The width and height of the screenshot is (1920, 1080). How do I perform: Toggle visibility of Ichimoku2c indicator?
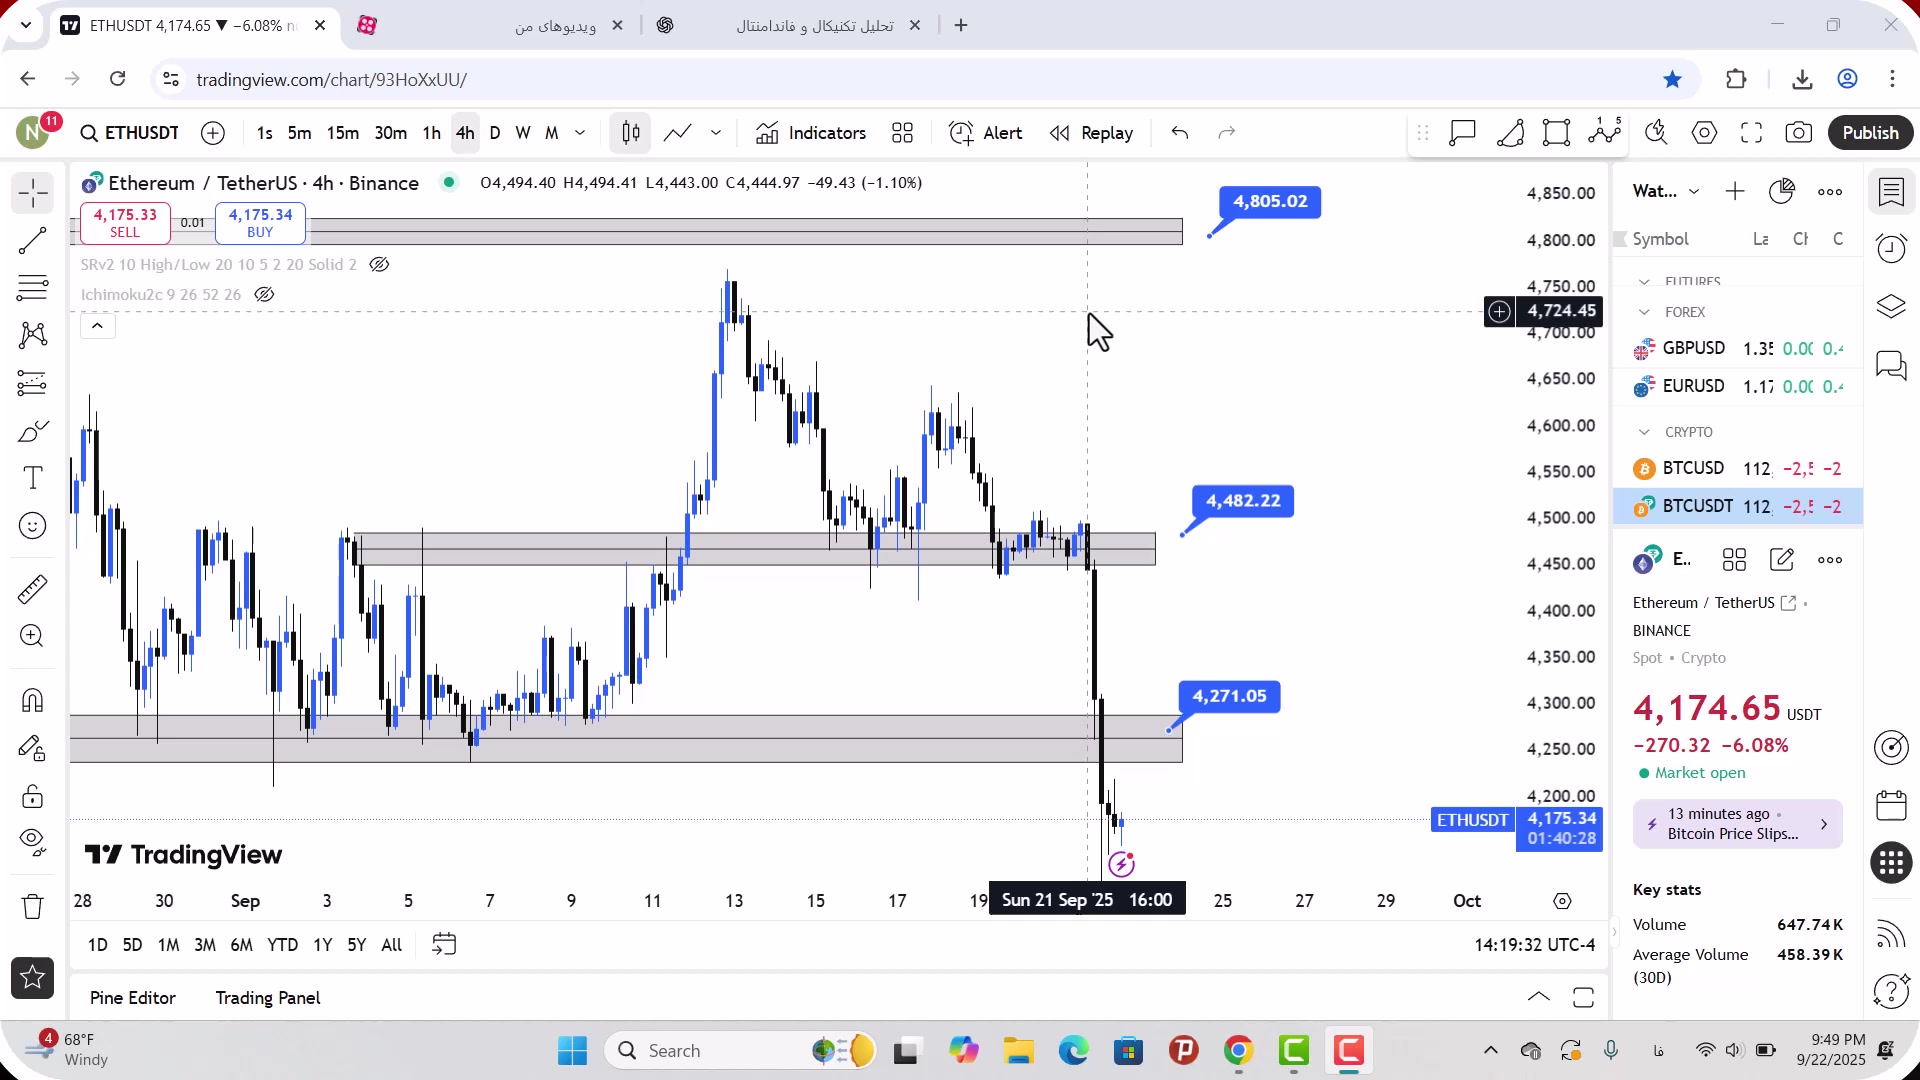264,295
